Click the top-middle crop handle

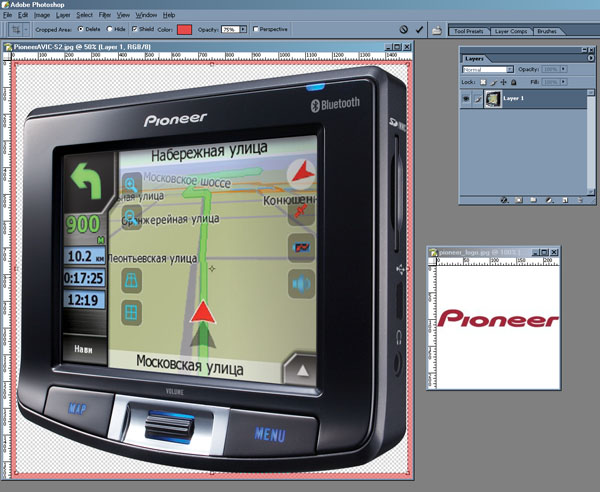(212, 65)
